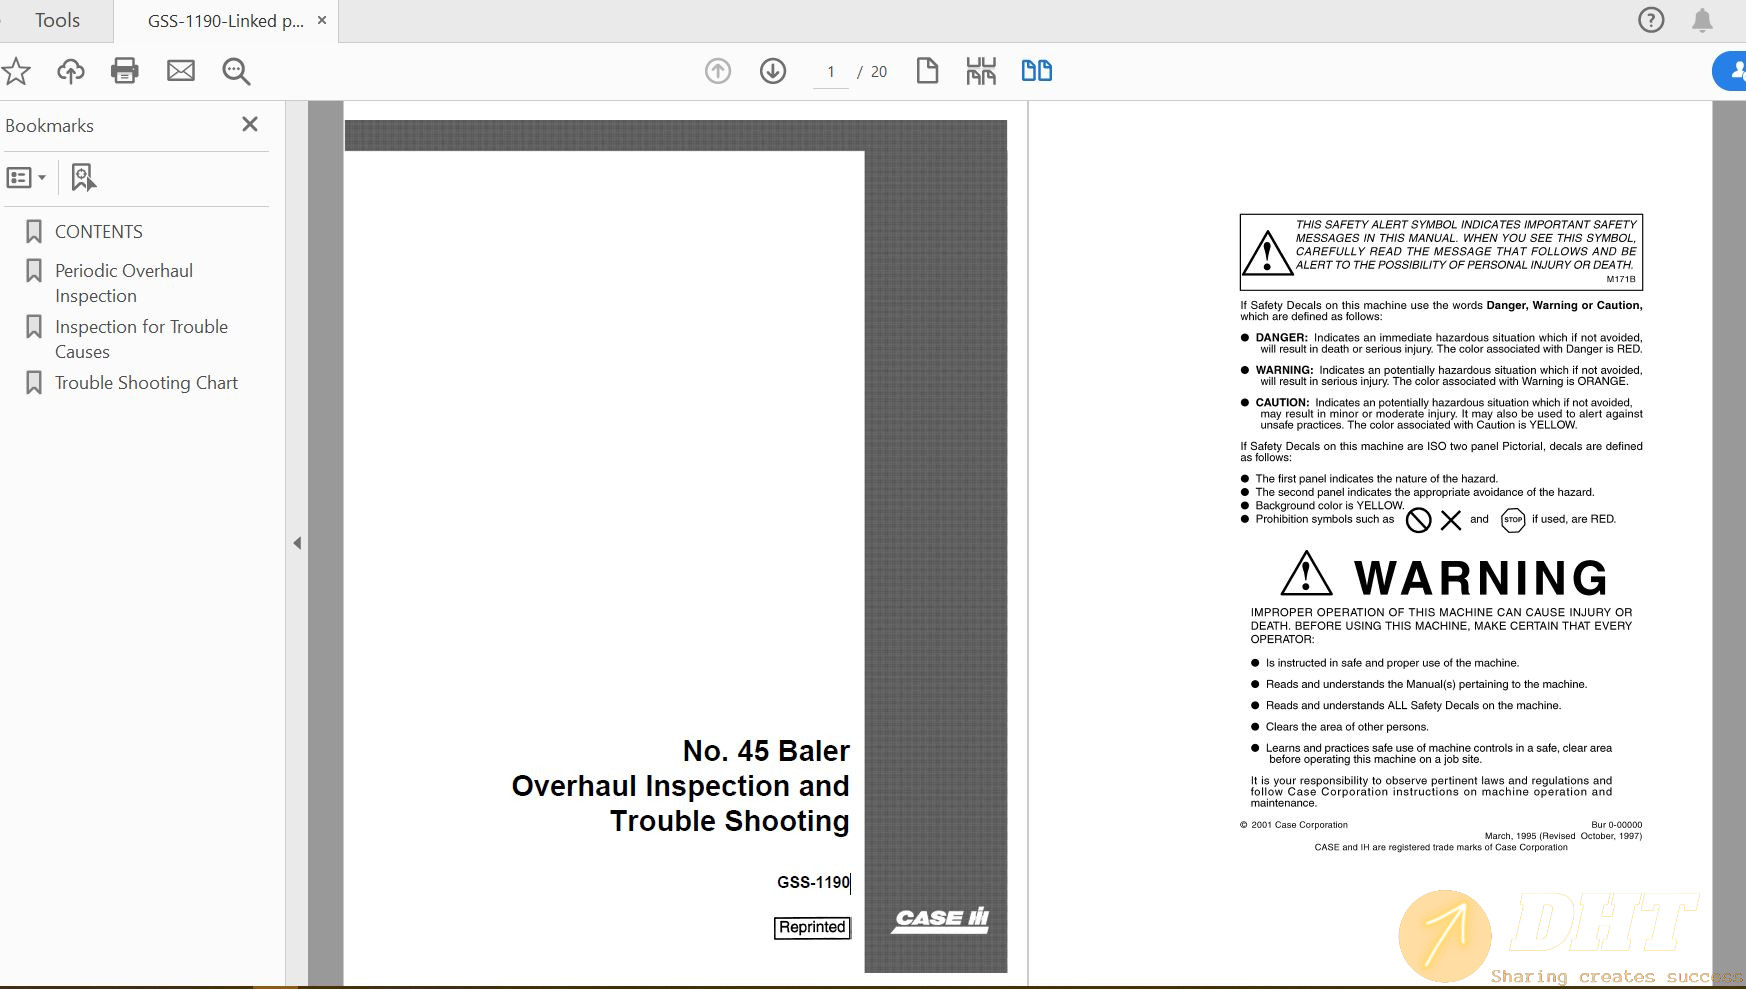Print the document using printer icon
1746x989 pixels.
(x=125, y=71)
